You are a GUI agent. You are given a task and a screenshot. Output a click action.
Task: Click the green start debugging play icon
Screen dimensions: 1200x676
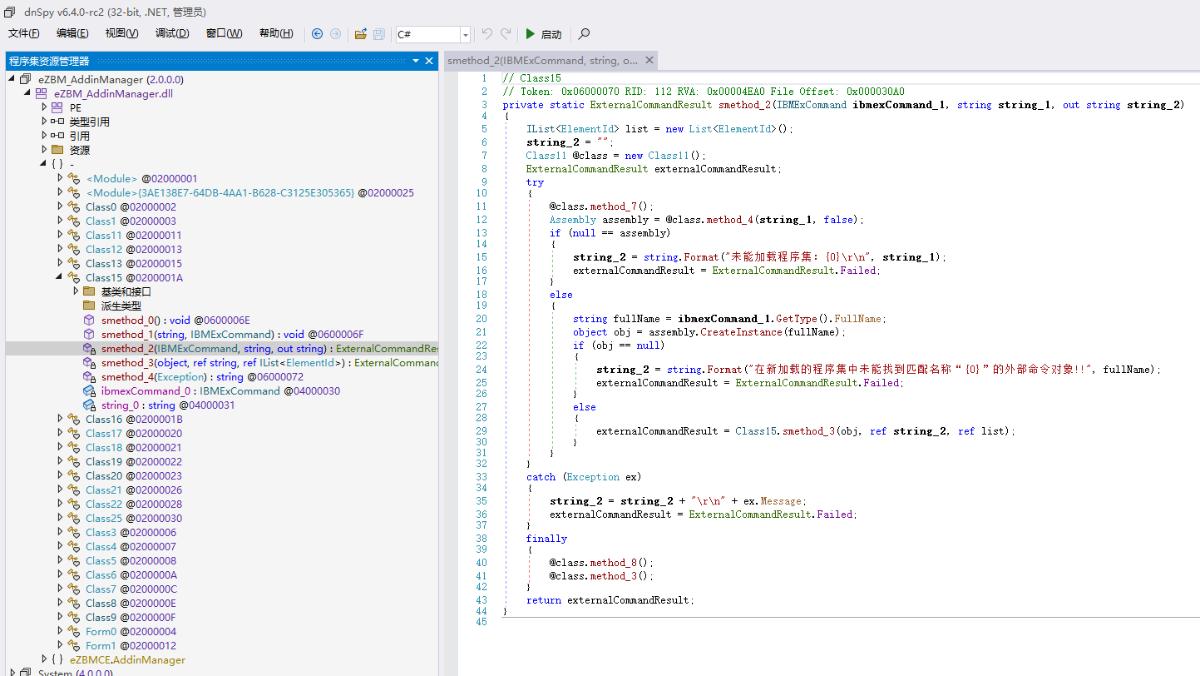pos(531,34)
